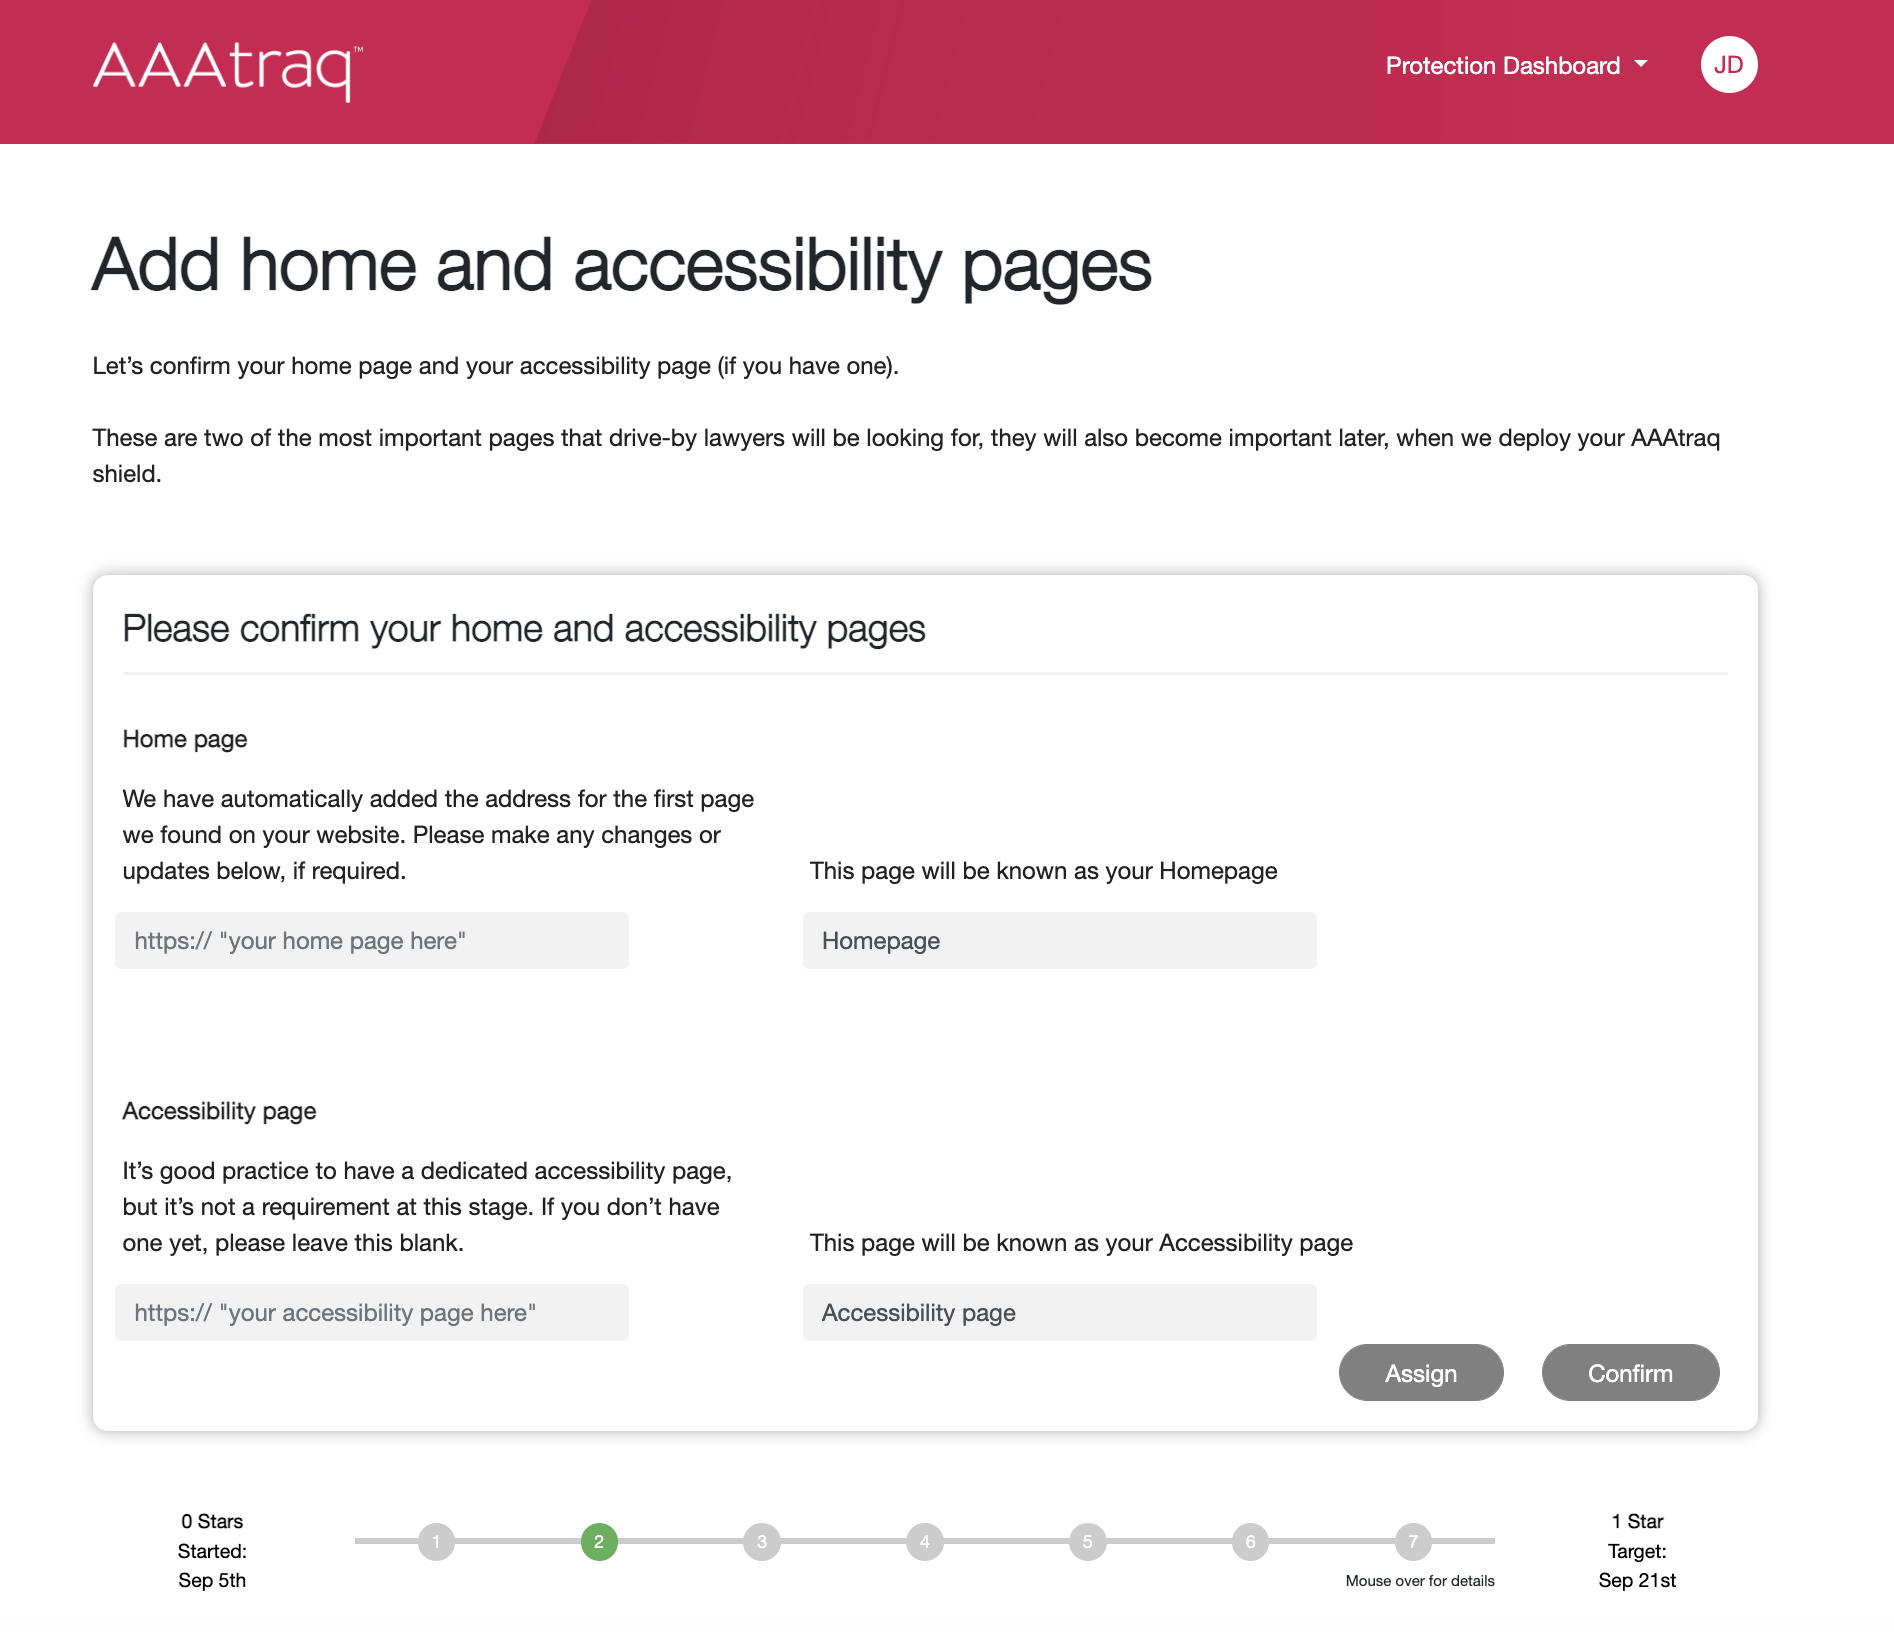Click the Assign button
Viewport: 1894px width, 1632px height.
[1420, 1373]
